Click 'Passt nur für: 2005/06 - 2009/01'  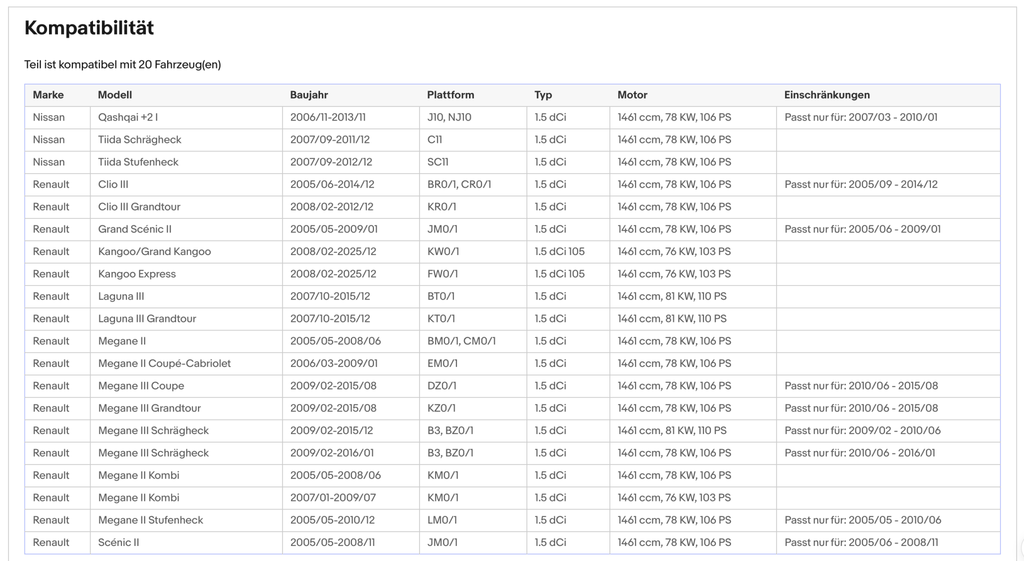862,229
